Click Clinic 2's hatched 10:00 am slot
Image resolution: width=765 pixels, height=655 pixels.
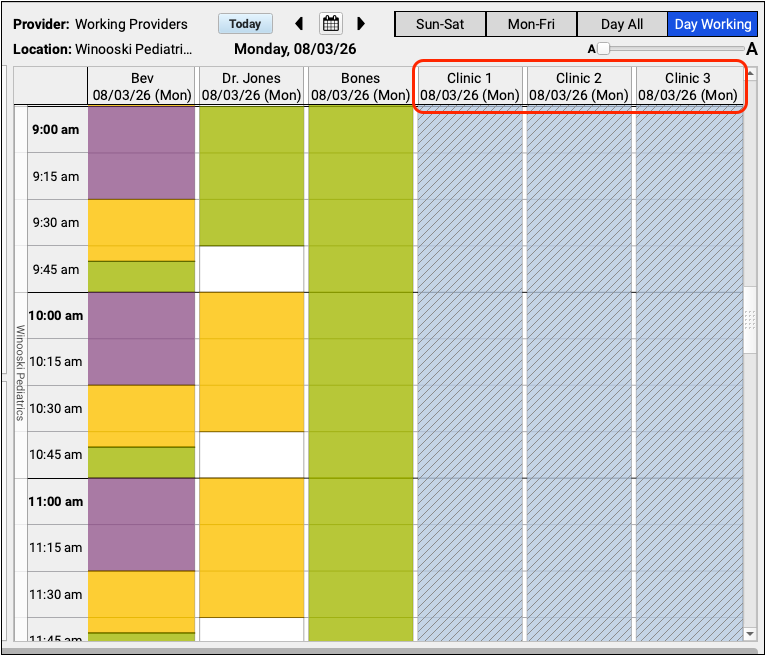click(x=579, y=316)
